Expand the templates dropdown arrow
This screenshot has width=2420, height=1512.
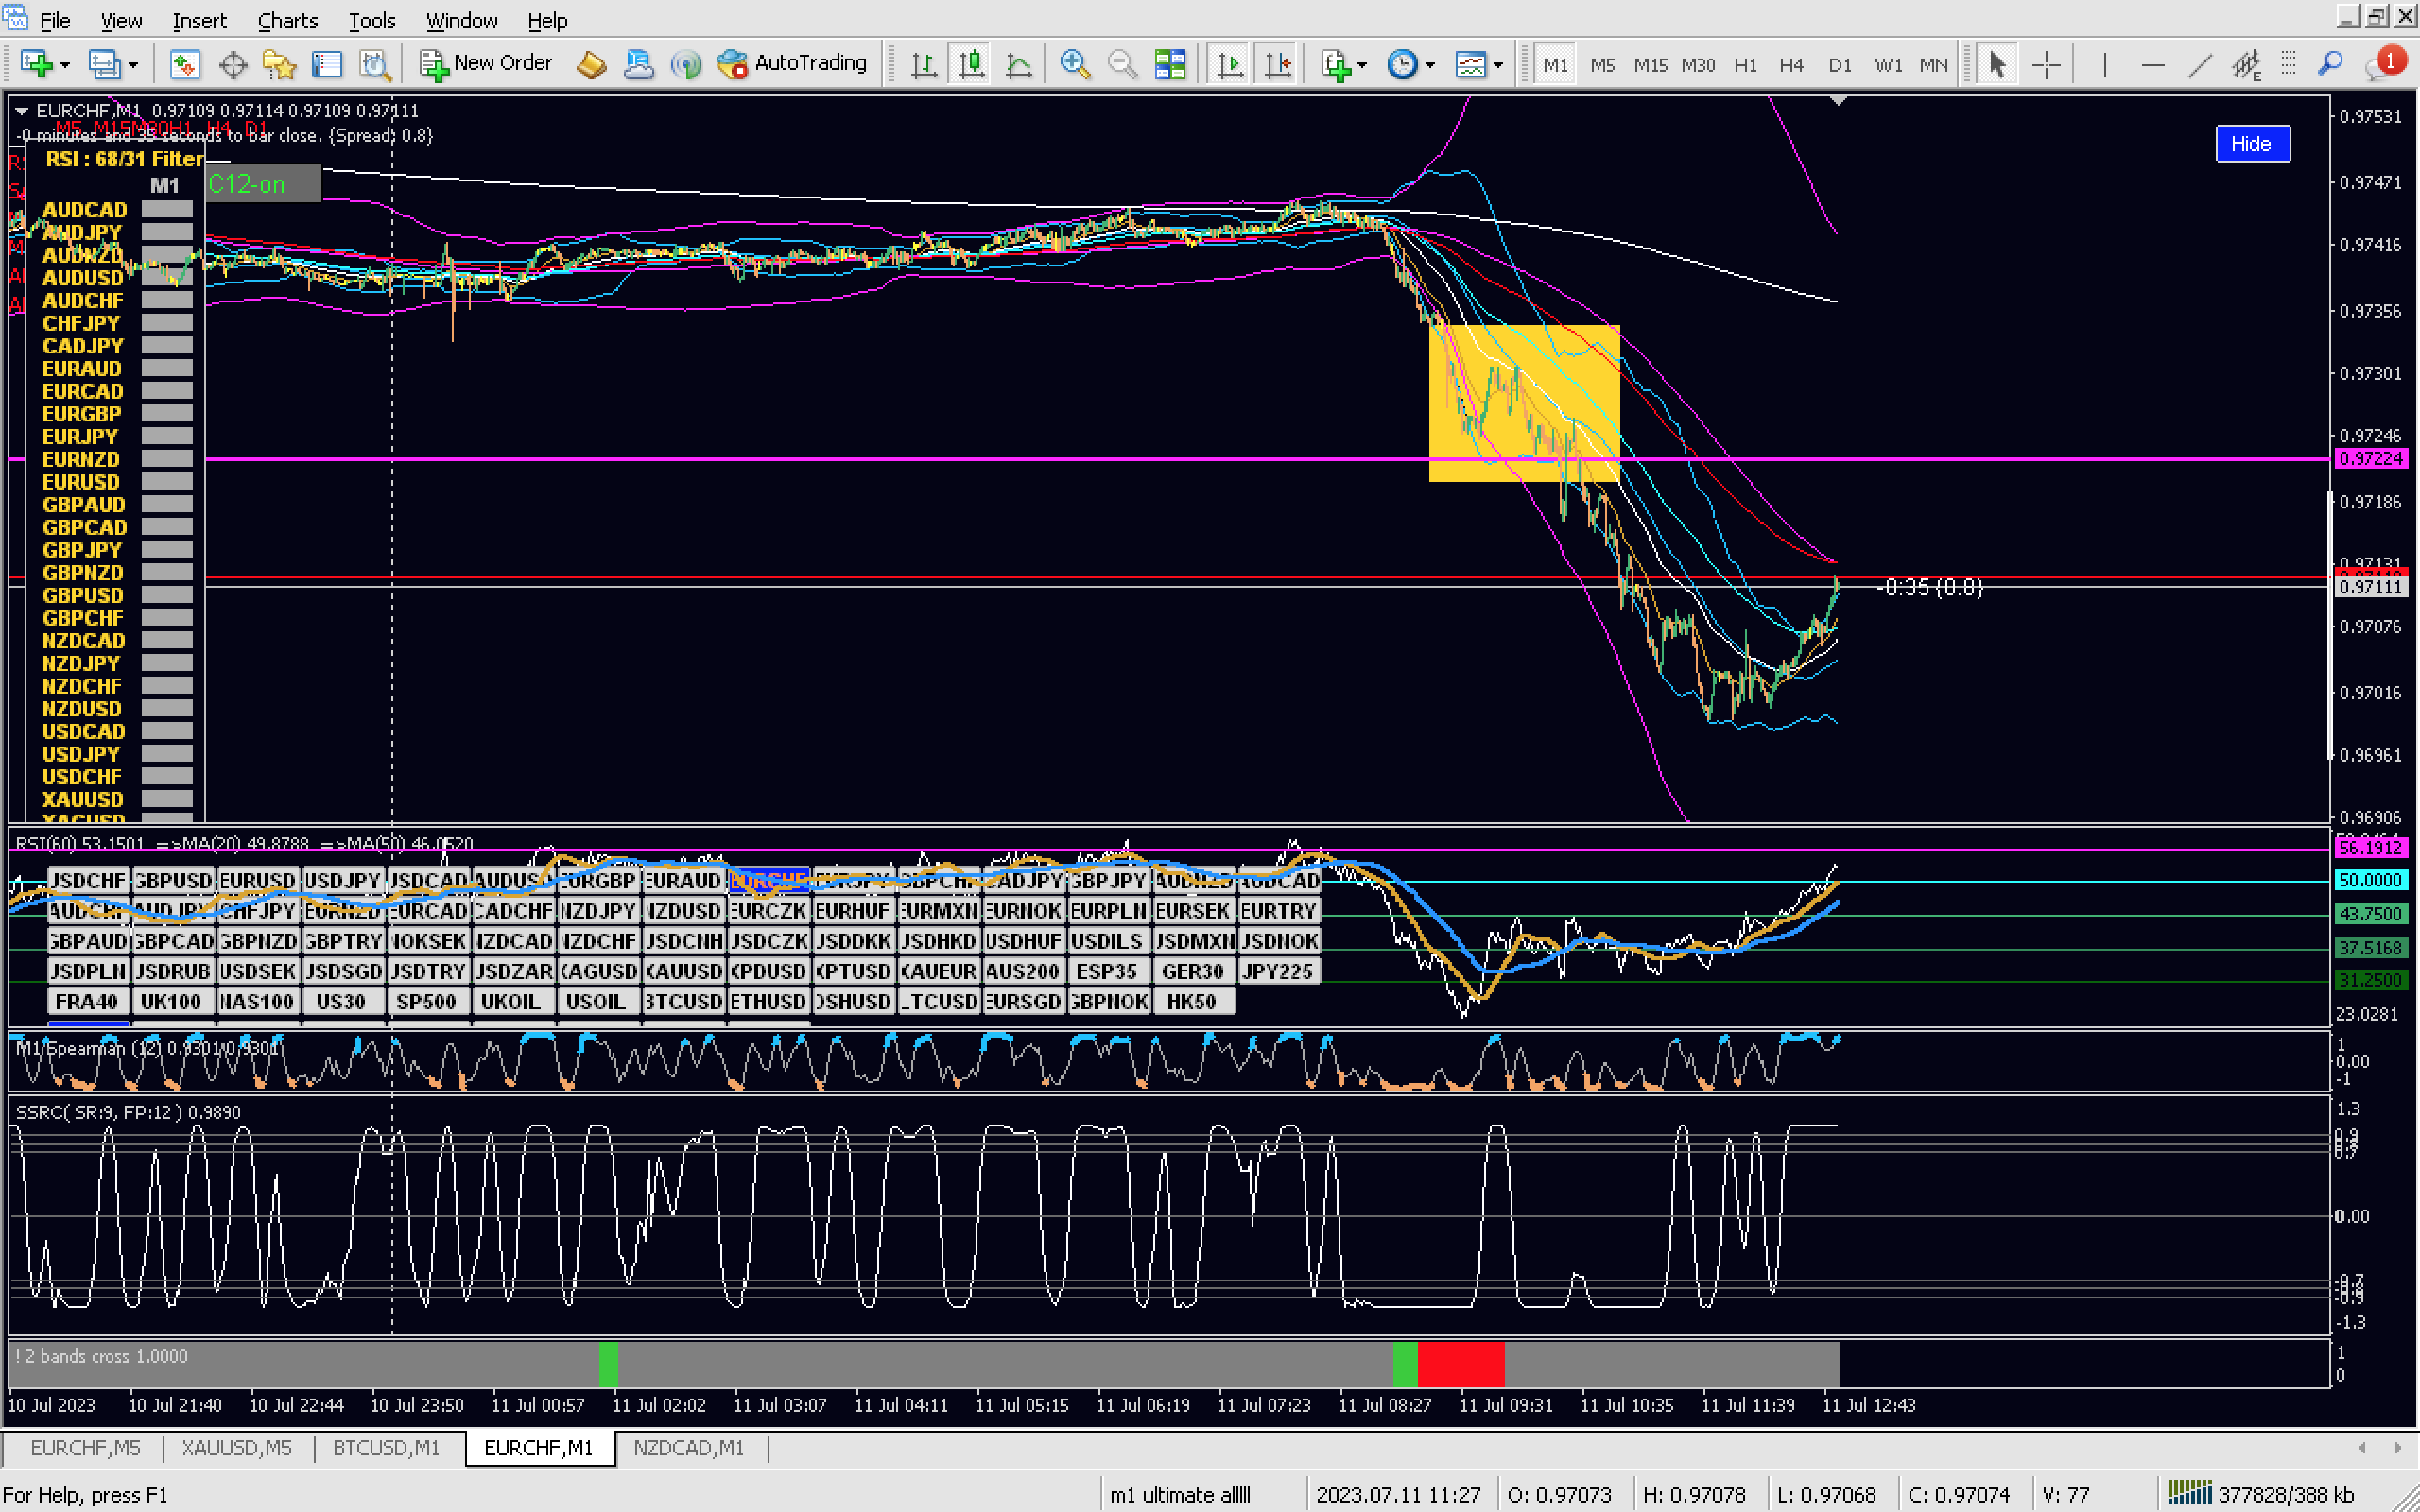1497,65
